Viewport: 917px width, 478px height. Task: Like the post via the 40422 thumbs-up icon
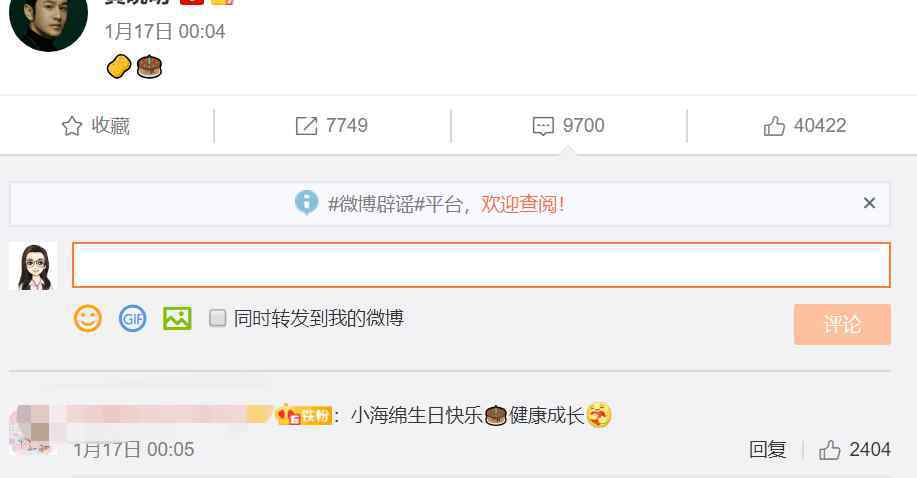[x=774, y=126]
